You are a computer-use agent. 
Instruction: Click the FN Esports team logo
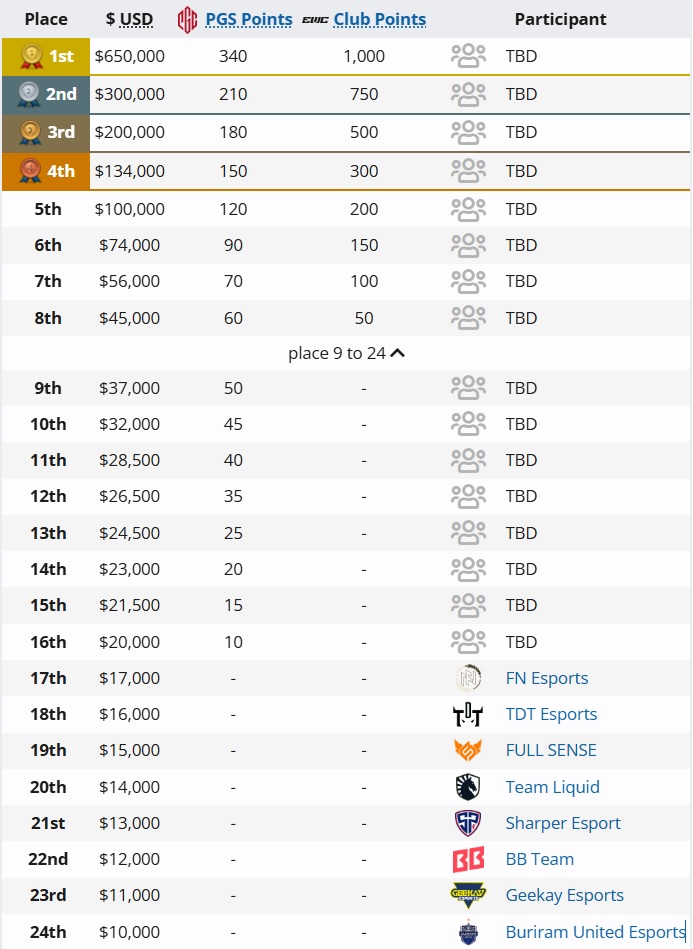click(468, 678)
